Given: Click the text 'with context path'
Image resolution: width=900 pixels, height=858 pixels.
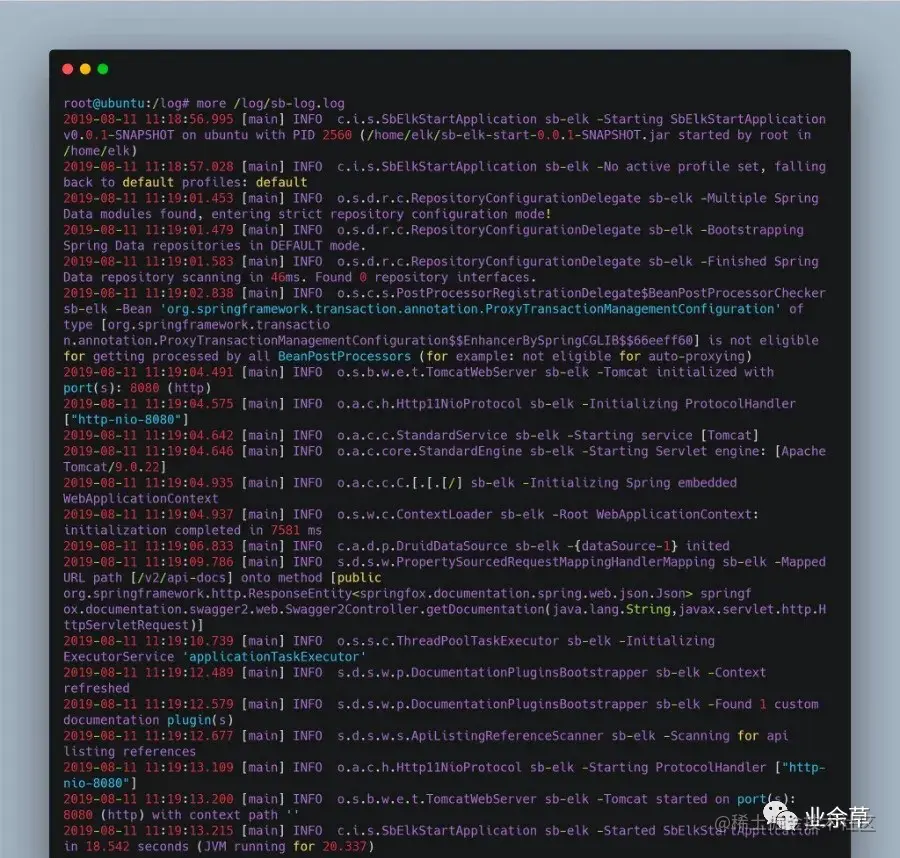Looking at the screenshot, I should (215, 815).
